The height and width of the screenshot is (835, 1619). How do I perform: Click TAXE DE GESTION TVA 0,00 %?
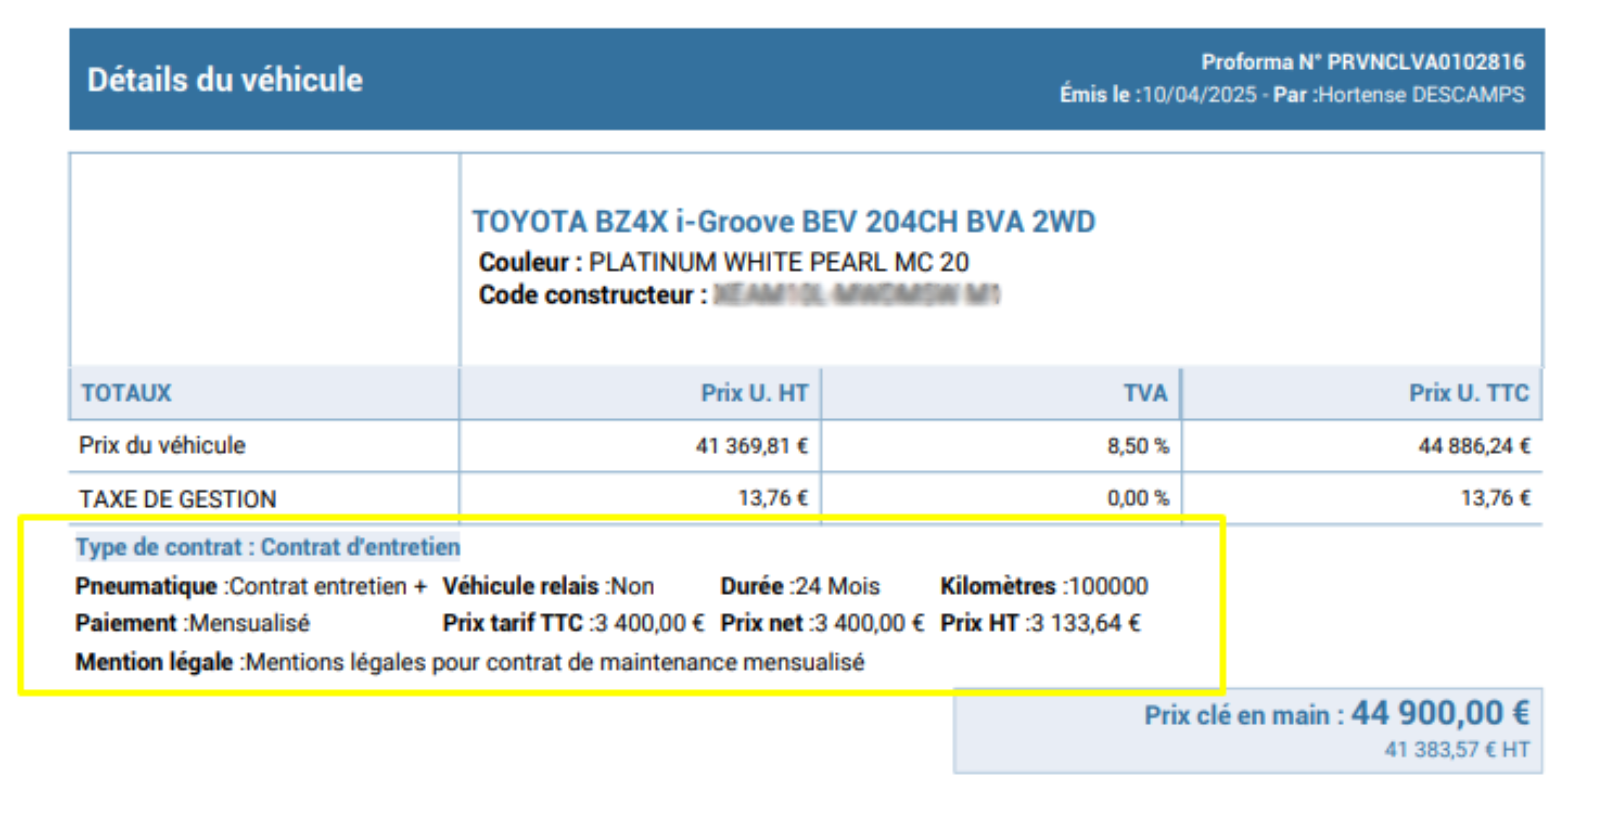pyautogui.click(x=1138, y=498)
